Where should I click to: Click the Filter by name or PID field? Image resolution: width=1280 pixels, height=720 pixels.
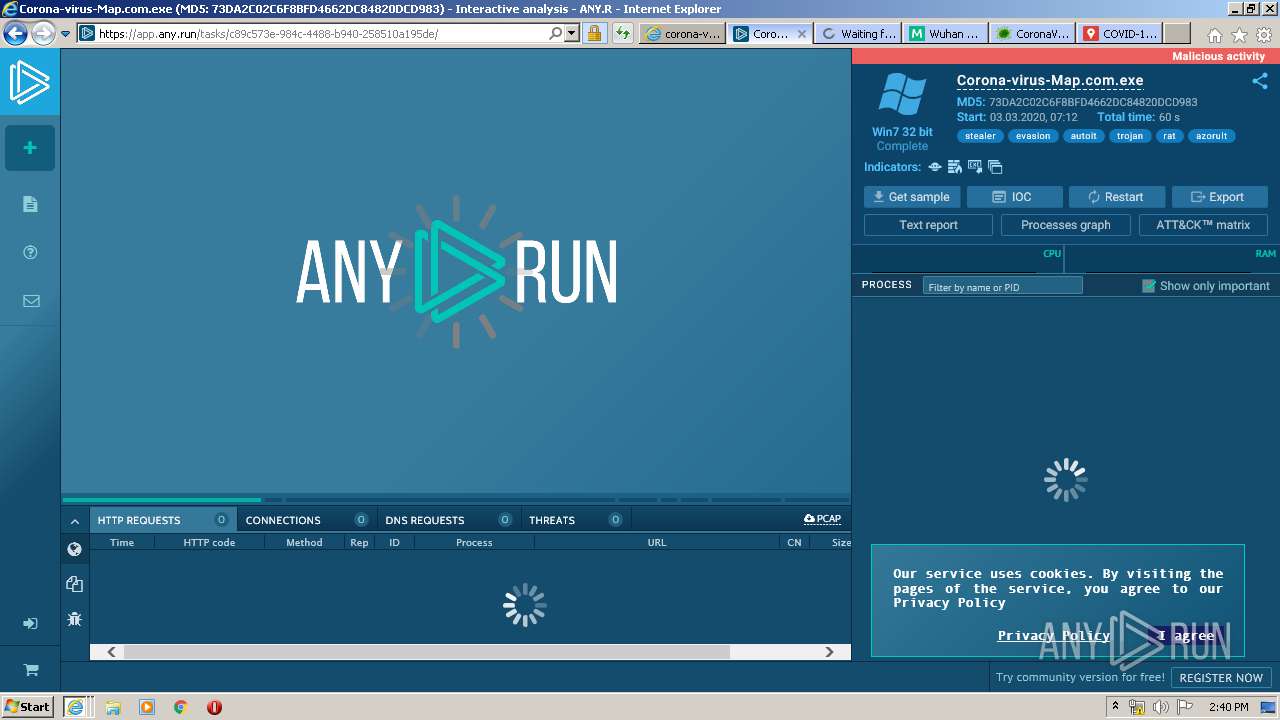pos(1002,287)
